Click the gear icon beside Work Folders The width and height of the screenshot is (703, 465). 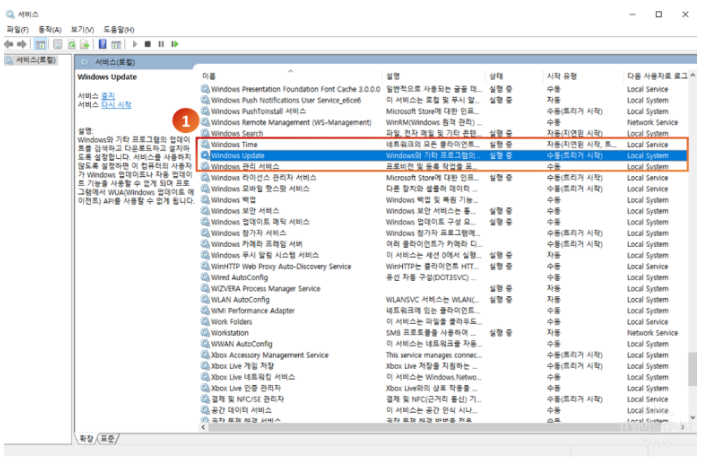coord(205,322)
